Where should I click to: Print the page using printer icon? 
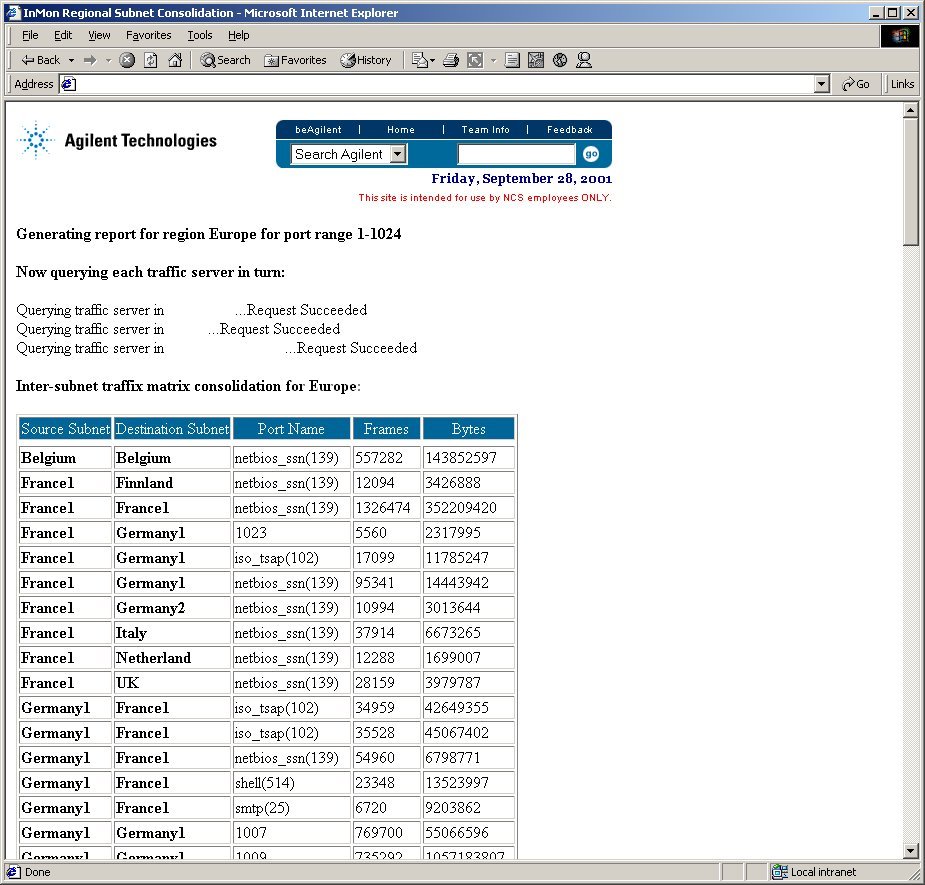450,60
